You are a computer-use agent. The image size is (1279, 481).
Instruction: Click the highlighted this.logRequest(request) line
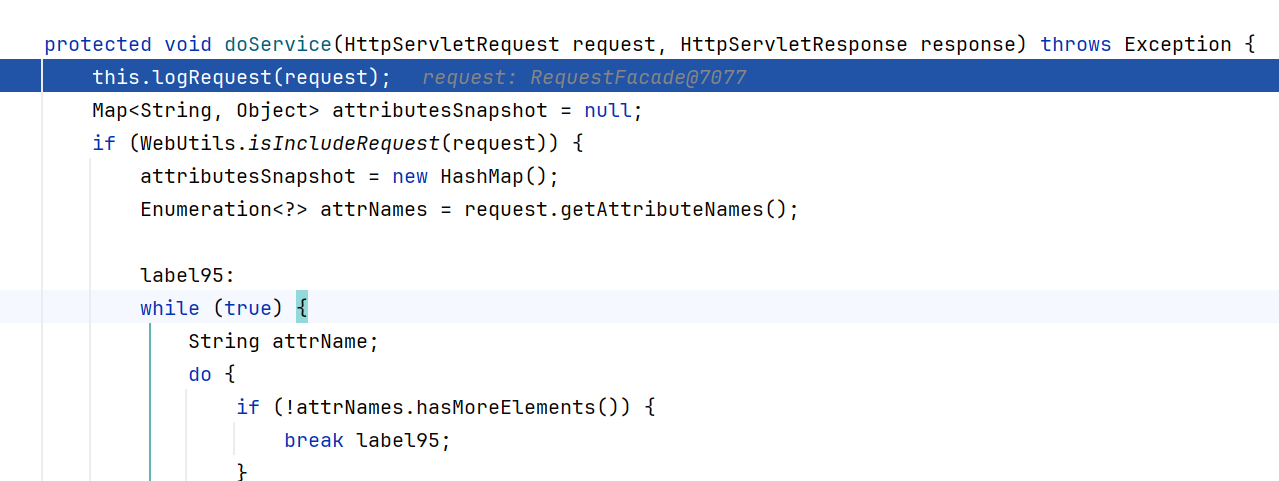point(639,77)
